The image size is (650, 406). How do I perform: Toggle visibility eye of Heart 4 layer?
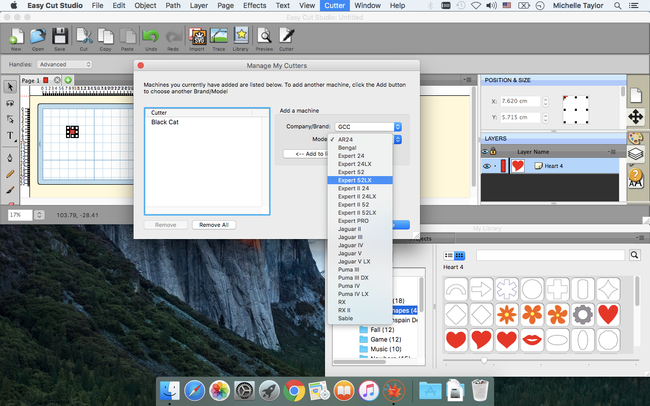point(486,166)
